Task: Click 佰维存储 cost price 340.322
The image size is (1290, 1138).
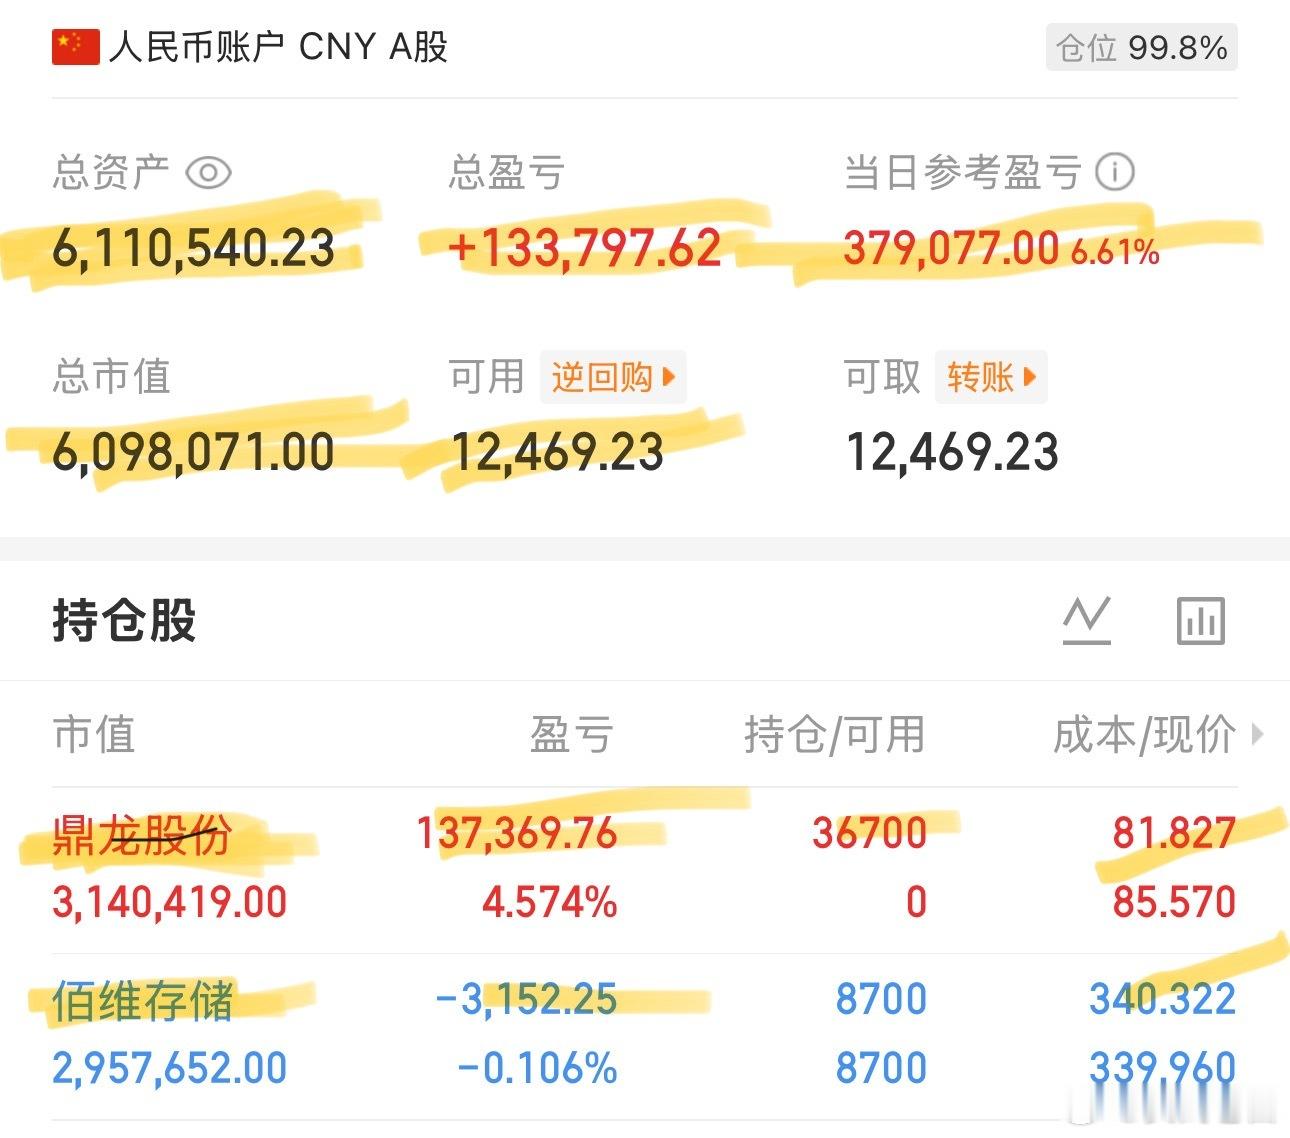Action: point(1162,999)
